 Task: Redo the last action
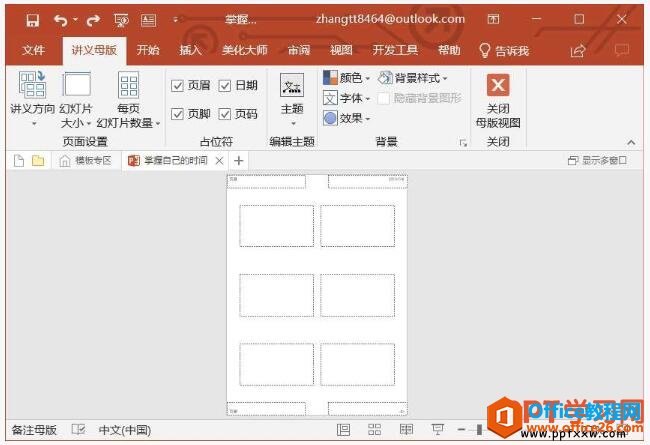pos(93,19)
